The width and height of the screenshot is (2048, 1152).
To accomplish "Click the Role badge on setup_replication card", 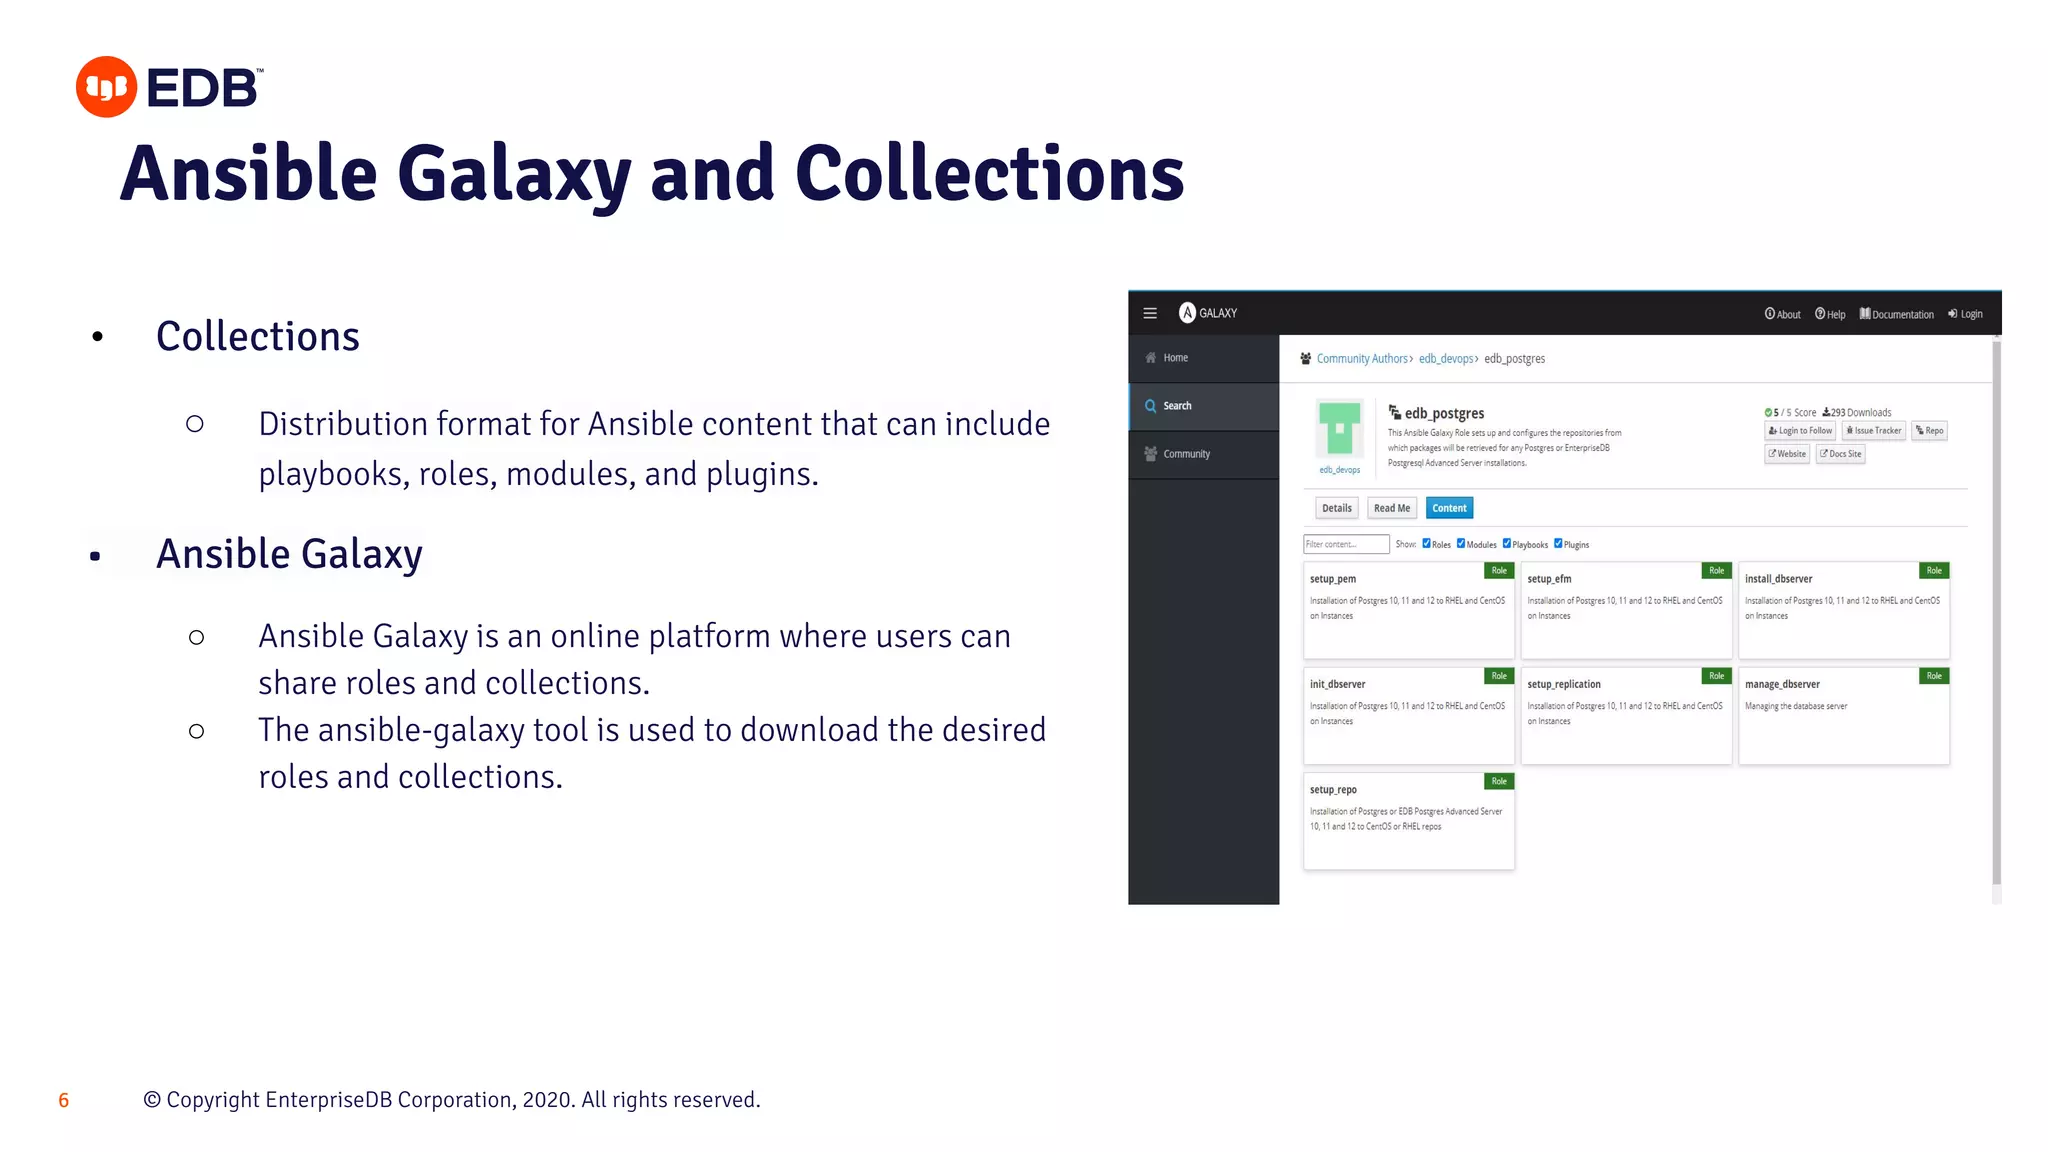I will pos(1717,676).
